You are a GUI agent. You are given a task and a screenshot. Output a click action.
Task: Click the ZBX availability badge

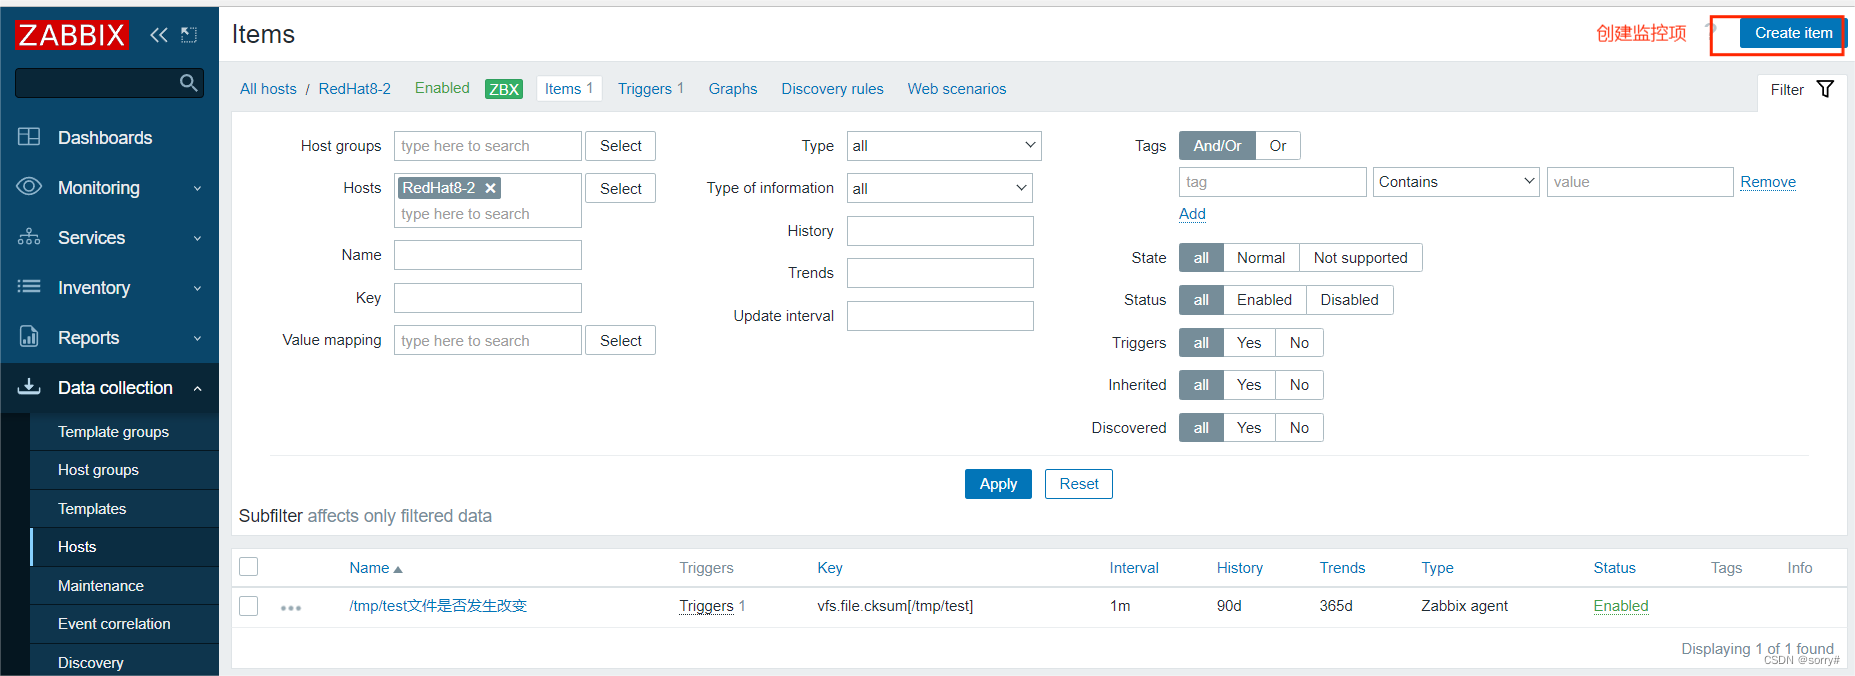(x=504, y=89)
